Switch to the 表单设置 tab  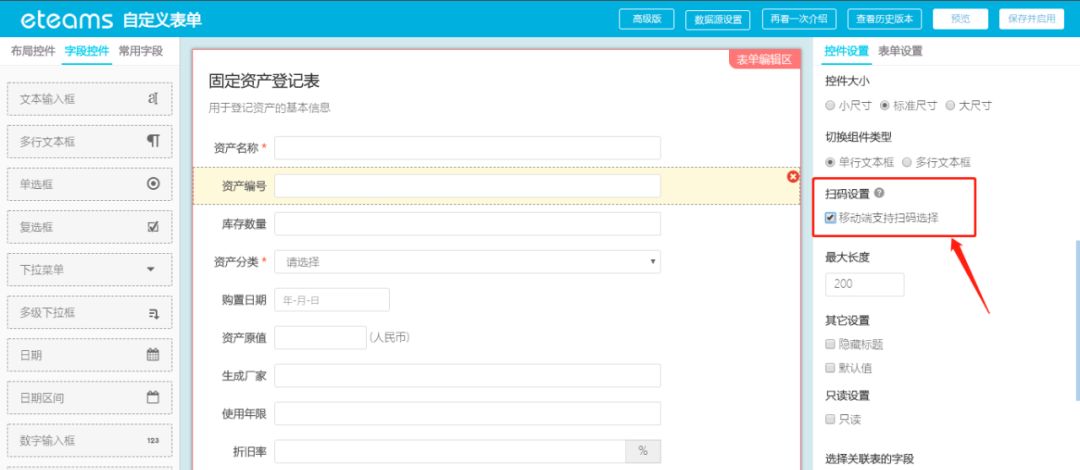900,51
